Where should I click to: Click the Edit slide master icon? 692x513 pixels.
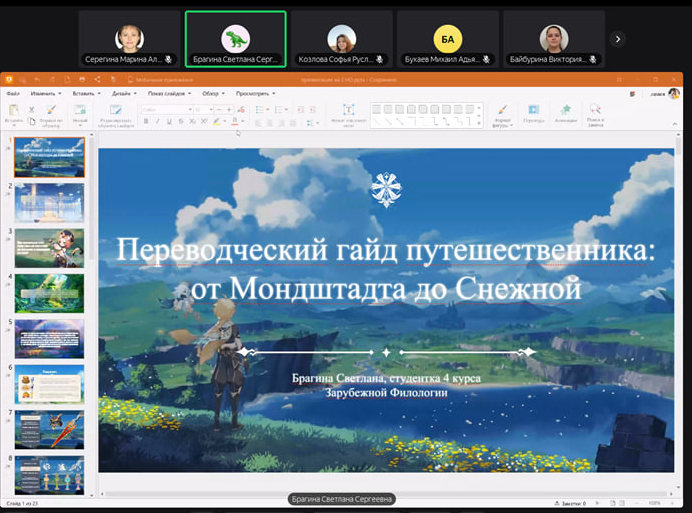[x=116, y=110]
